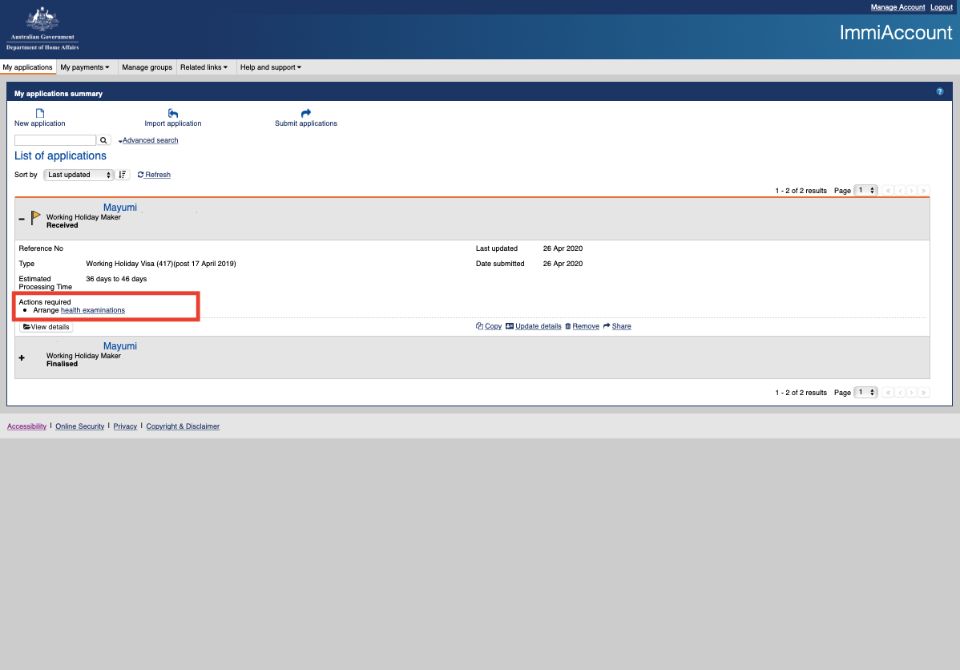Click "Working Holiday Maker" on the Received application
Viewport: 960px width, 670px height.
(x=83, y=217)
